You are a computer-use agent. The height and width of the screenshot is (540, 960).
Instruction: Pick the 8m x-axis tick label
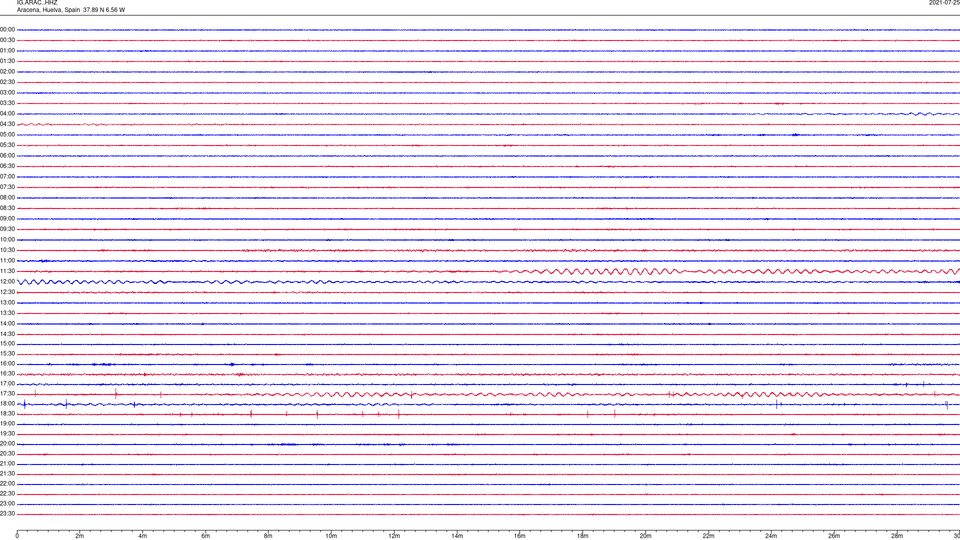coord(268,536)
